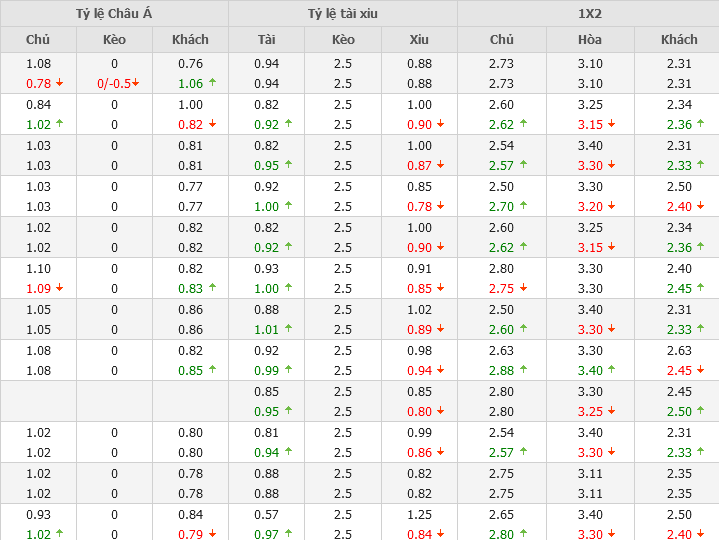Click the 1.25 odds value
This screenshot has height=540, width=719.
419,514
